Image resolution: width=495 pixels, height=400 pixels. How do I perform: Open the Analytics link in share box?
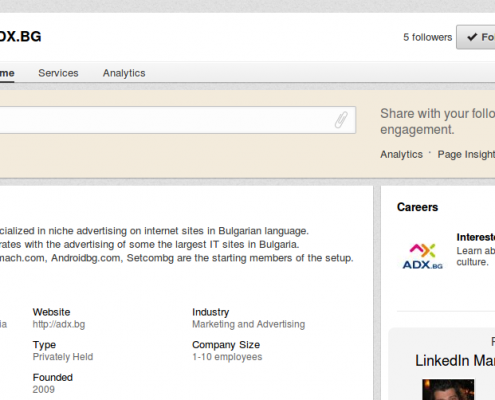click(401, 154)
